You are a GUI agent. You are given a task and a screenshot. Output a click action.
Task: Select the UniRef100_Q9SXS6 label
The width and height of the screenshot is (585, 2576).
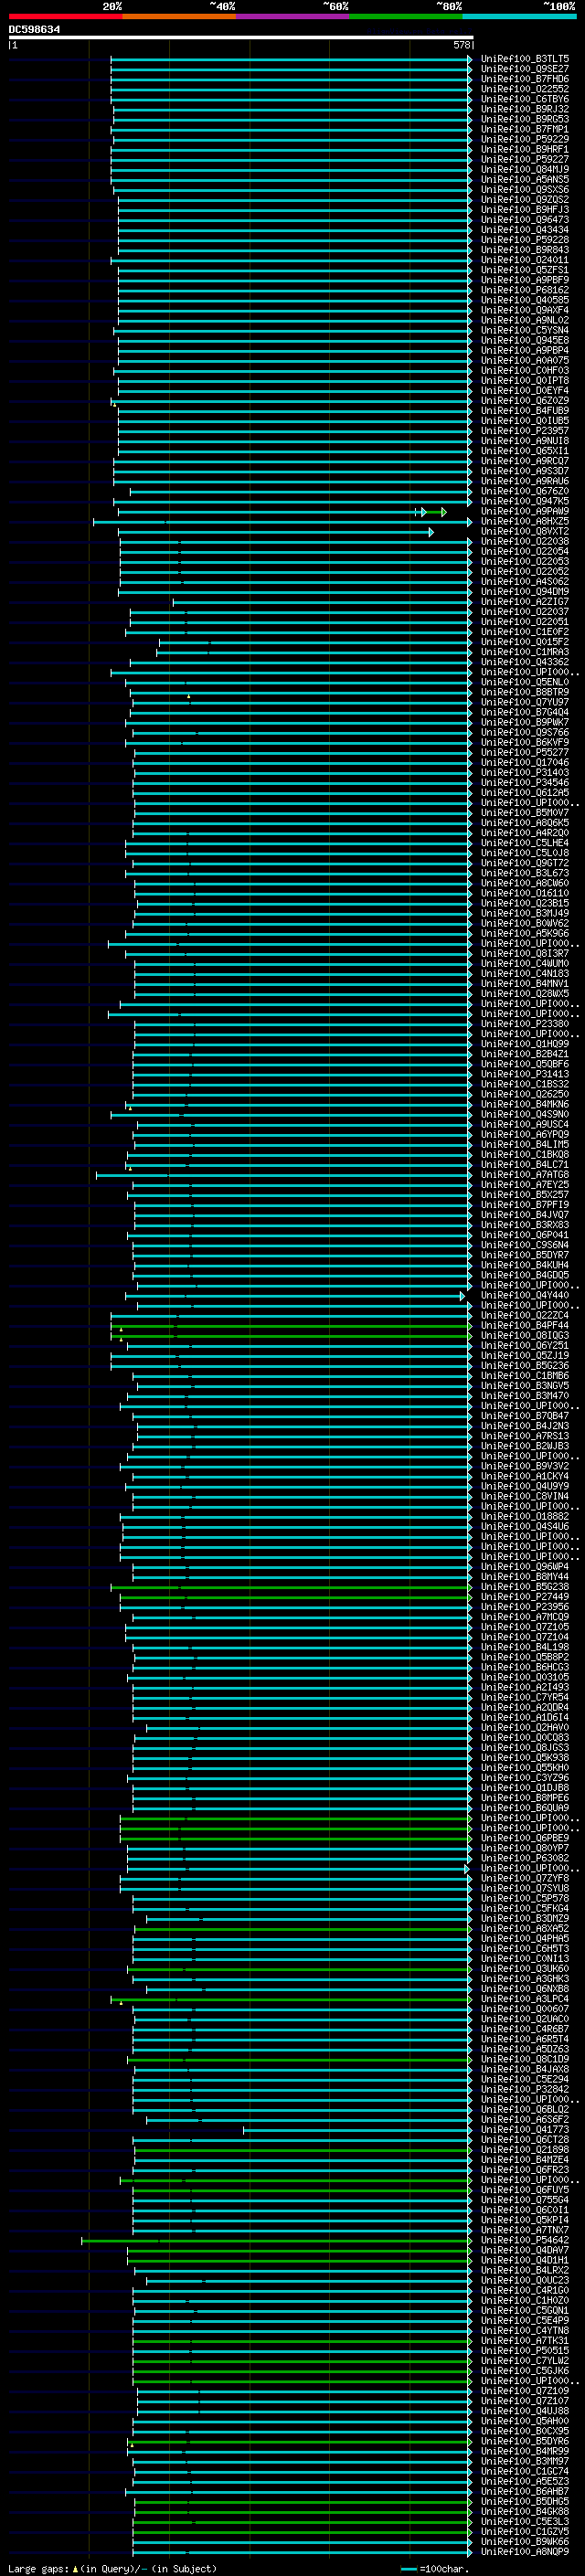click(524, 189)
